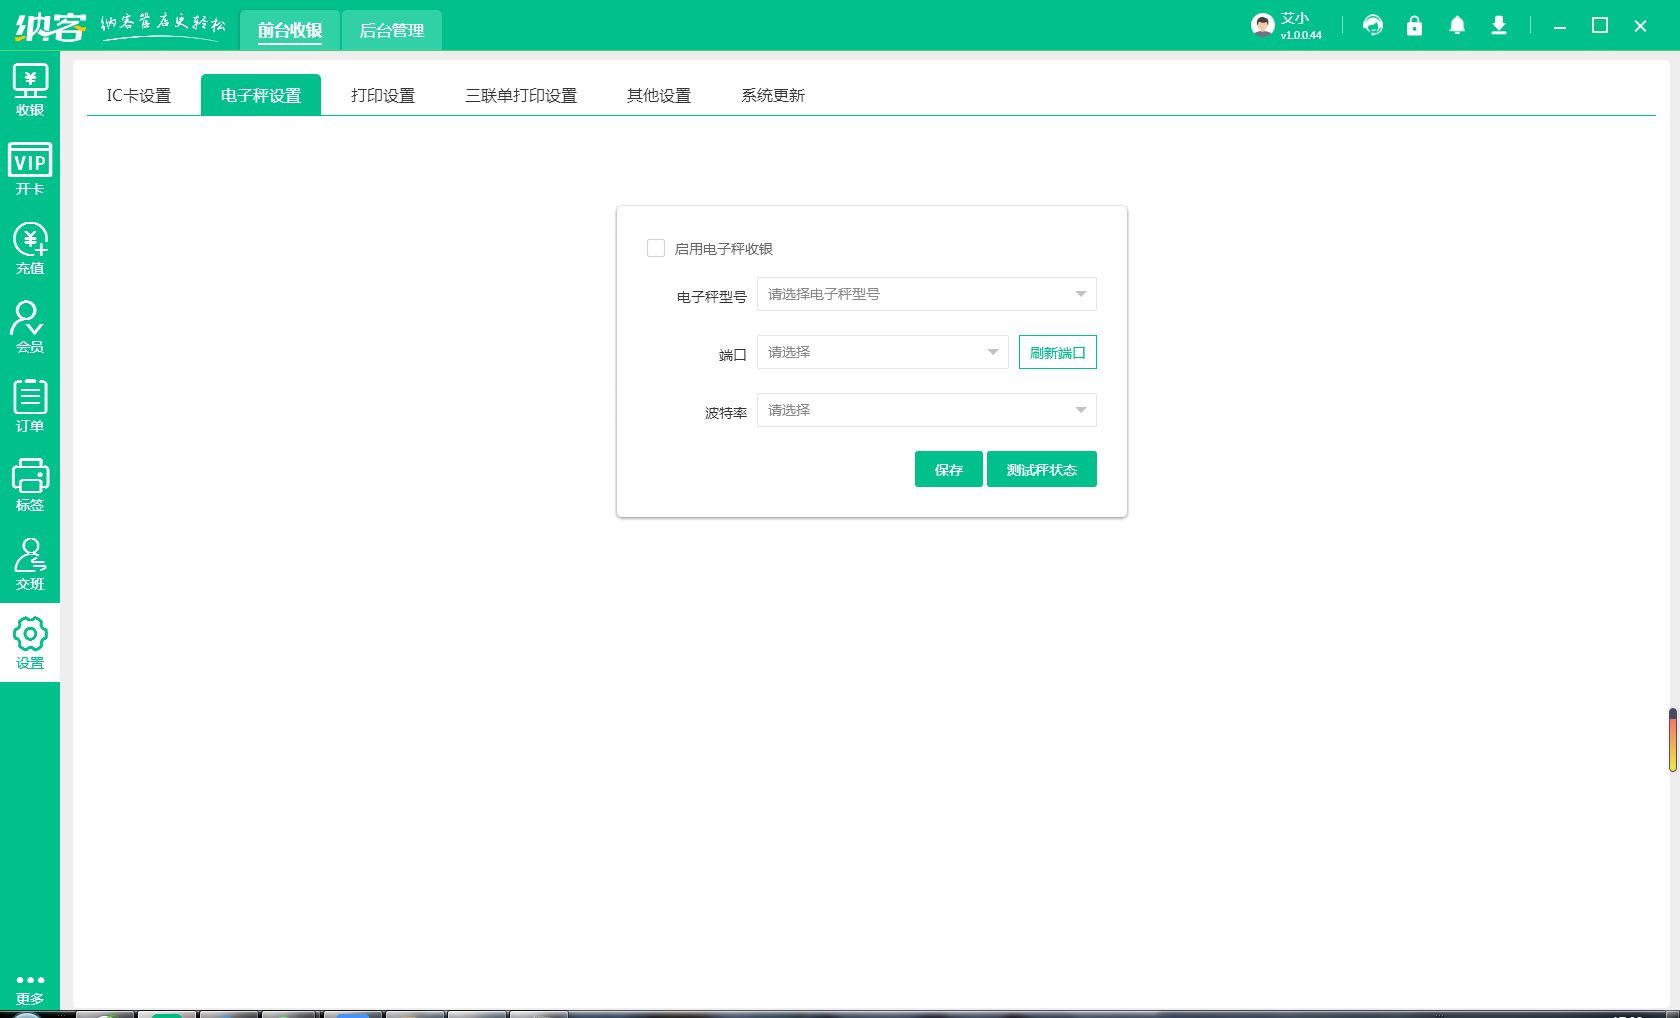Screen dimensions: 1680x1018
Task: Expand the 波特率 baud rate dropdown
Action: (x=926, y=410)
